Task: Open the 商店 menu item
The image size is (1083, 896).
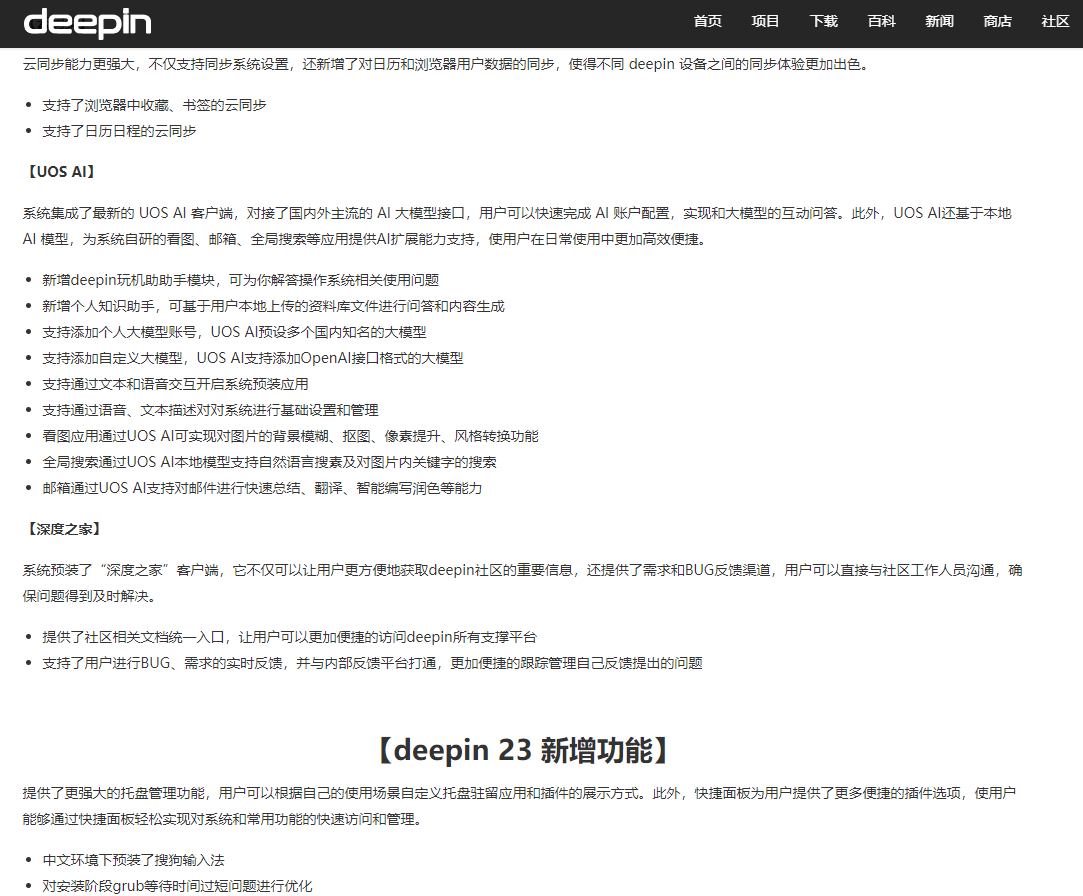Action: pyautogui.click(x=997, y=21)
